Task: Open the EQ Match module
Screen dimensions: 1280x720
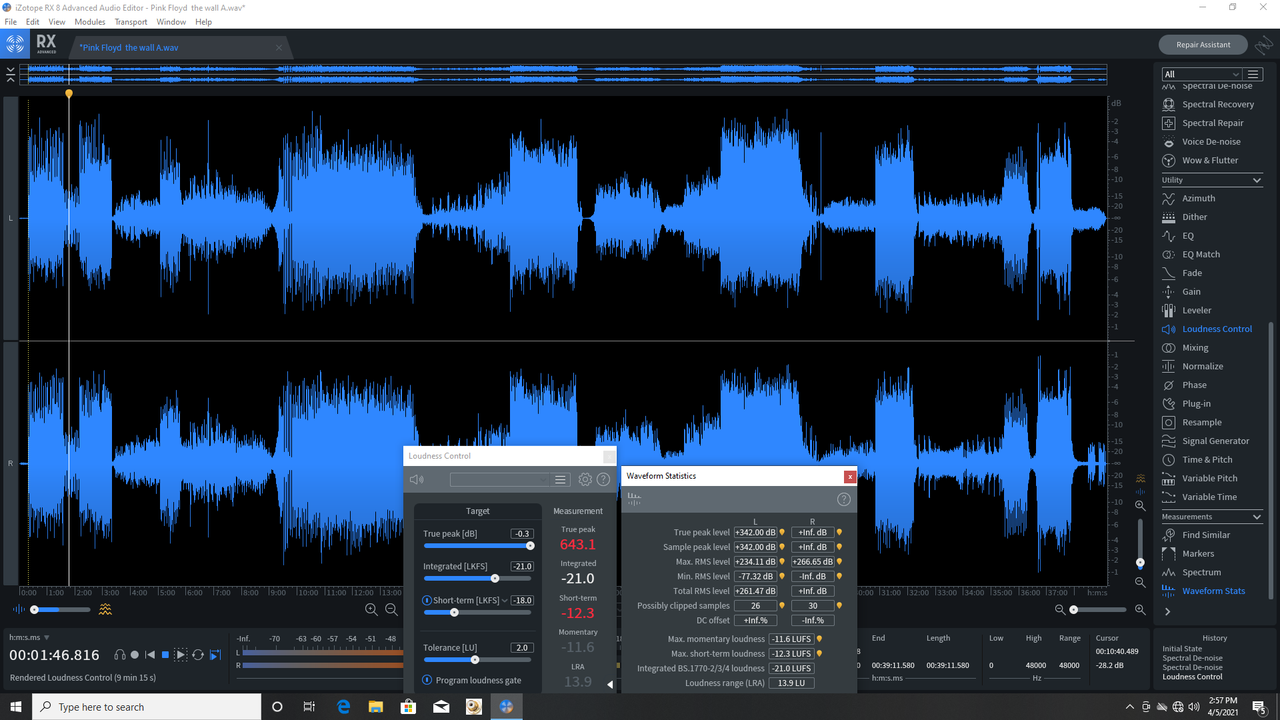Action: pyautogui.click(x=1191, y=254)
